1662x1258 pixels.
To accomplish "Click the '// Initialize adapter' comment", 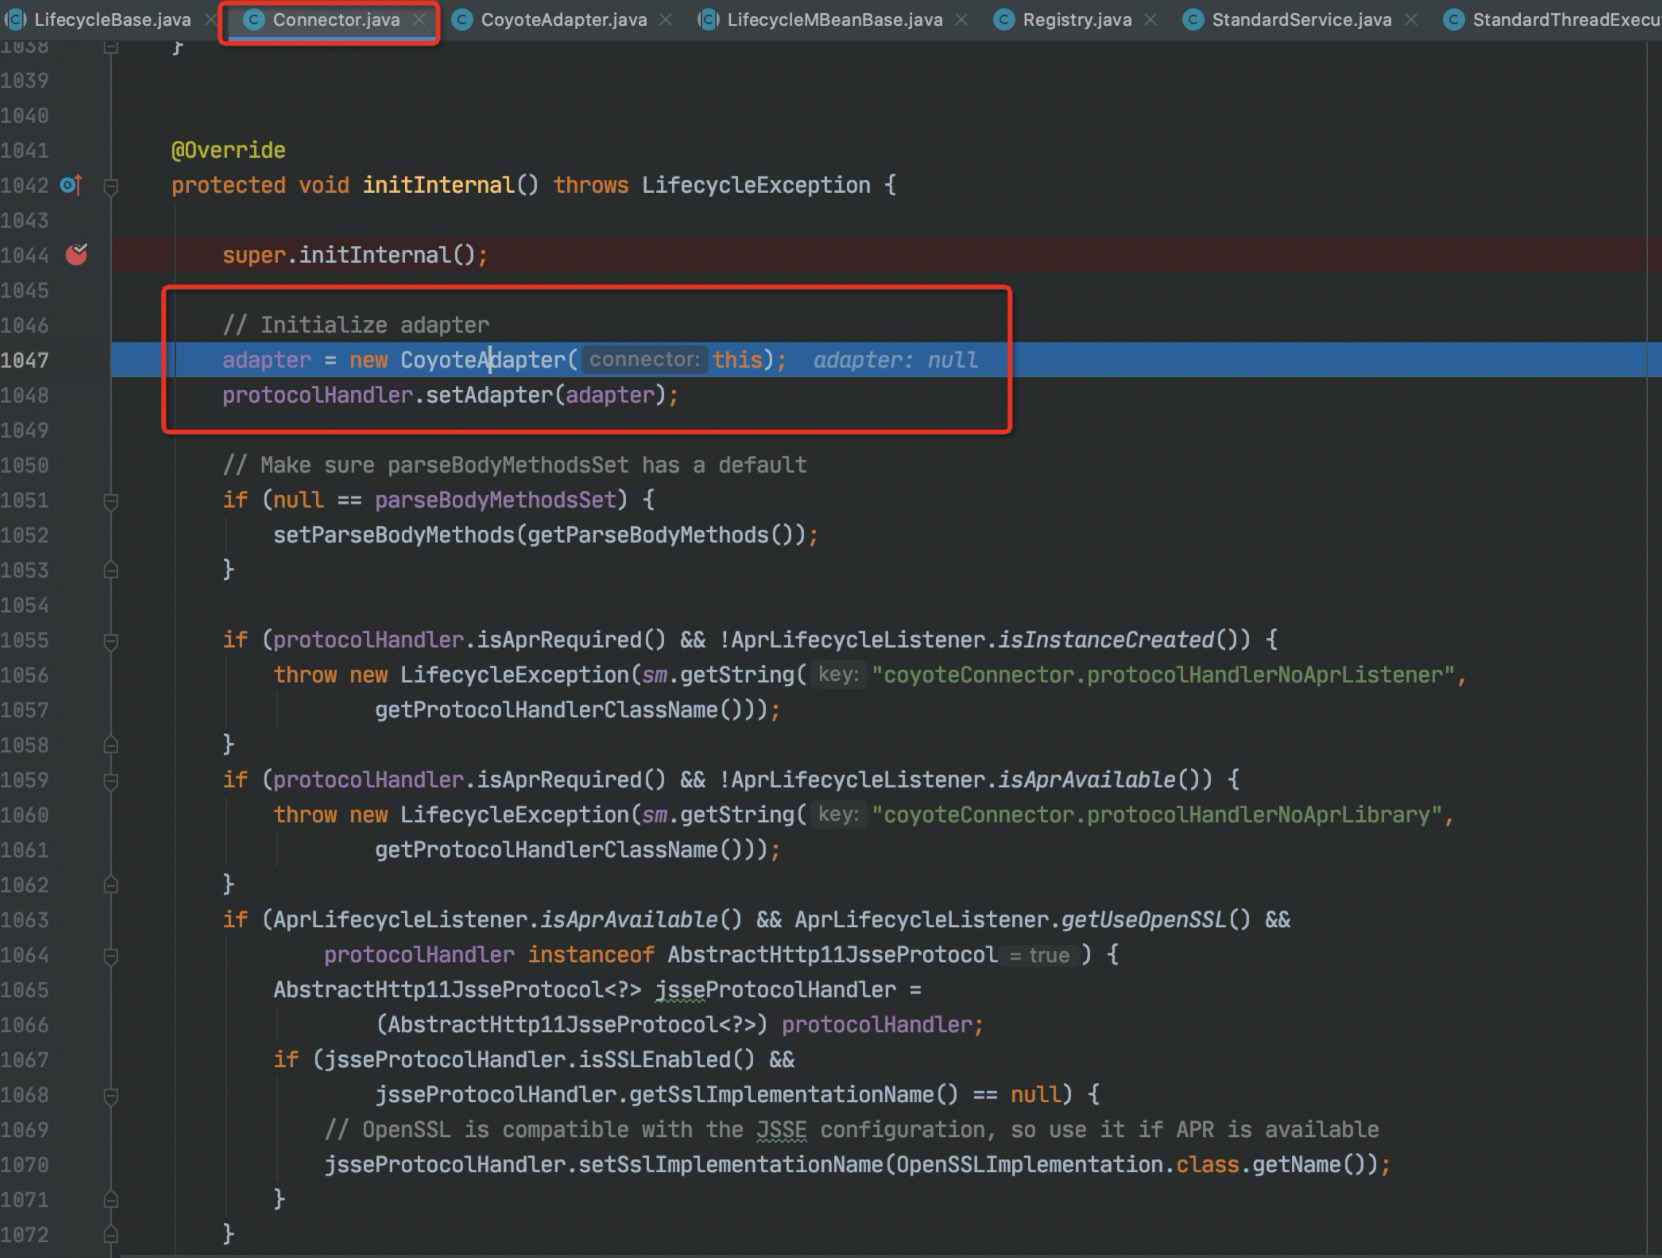I will [x=356, y=325].
